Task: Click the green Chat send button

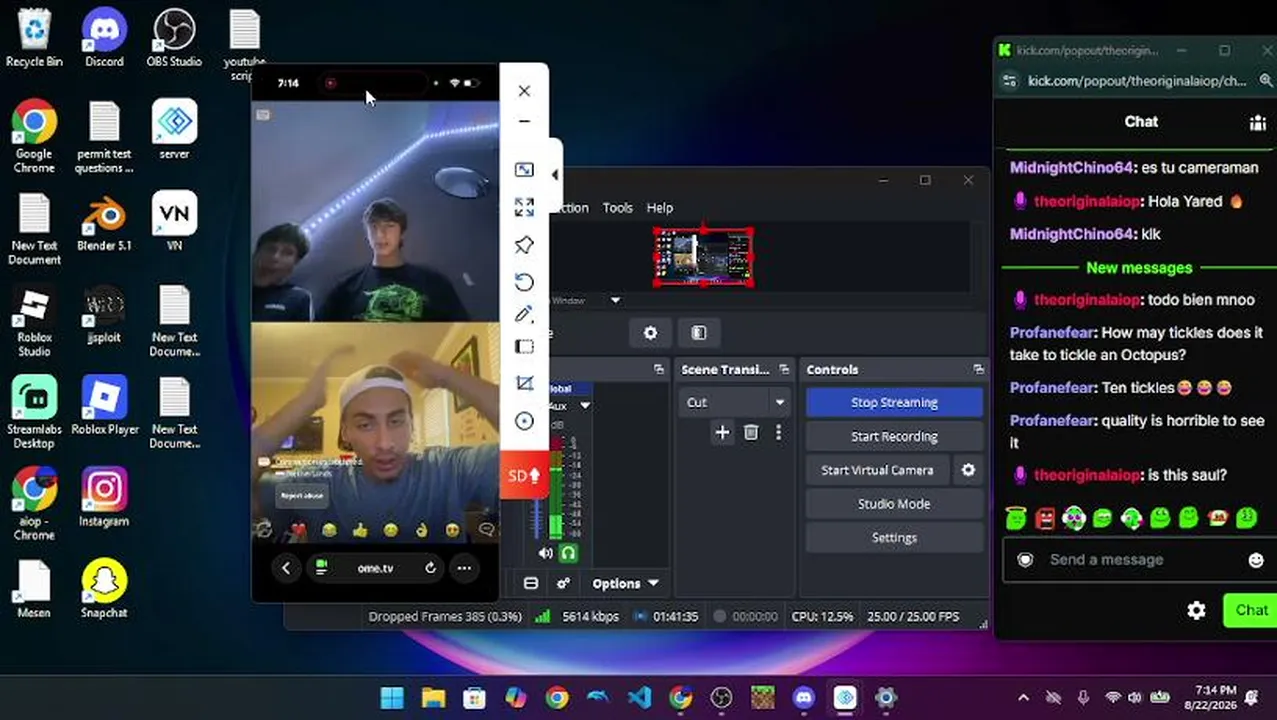Action: (x=1250, y=610)
